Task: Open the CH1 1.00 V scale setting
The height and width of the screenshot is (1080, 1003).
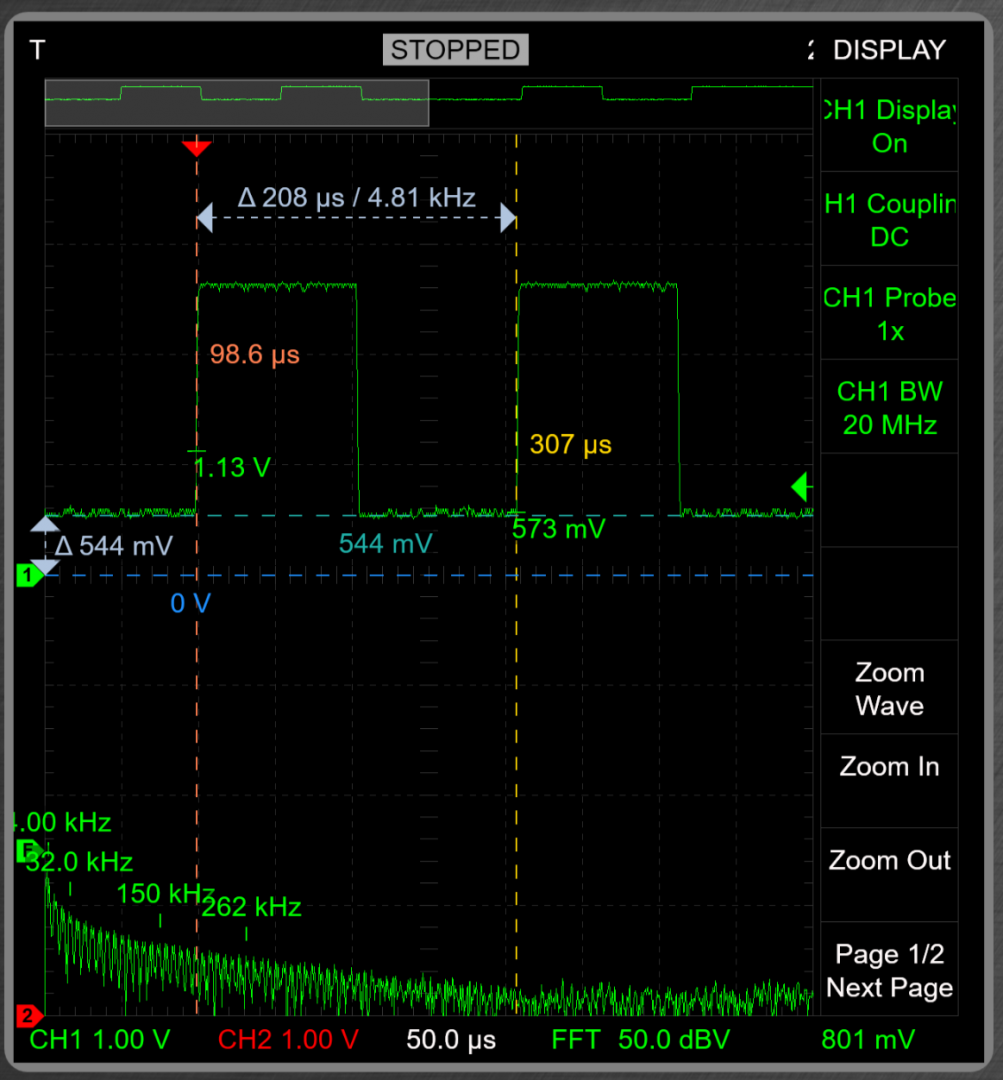Action: [x=100, y=1040]
